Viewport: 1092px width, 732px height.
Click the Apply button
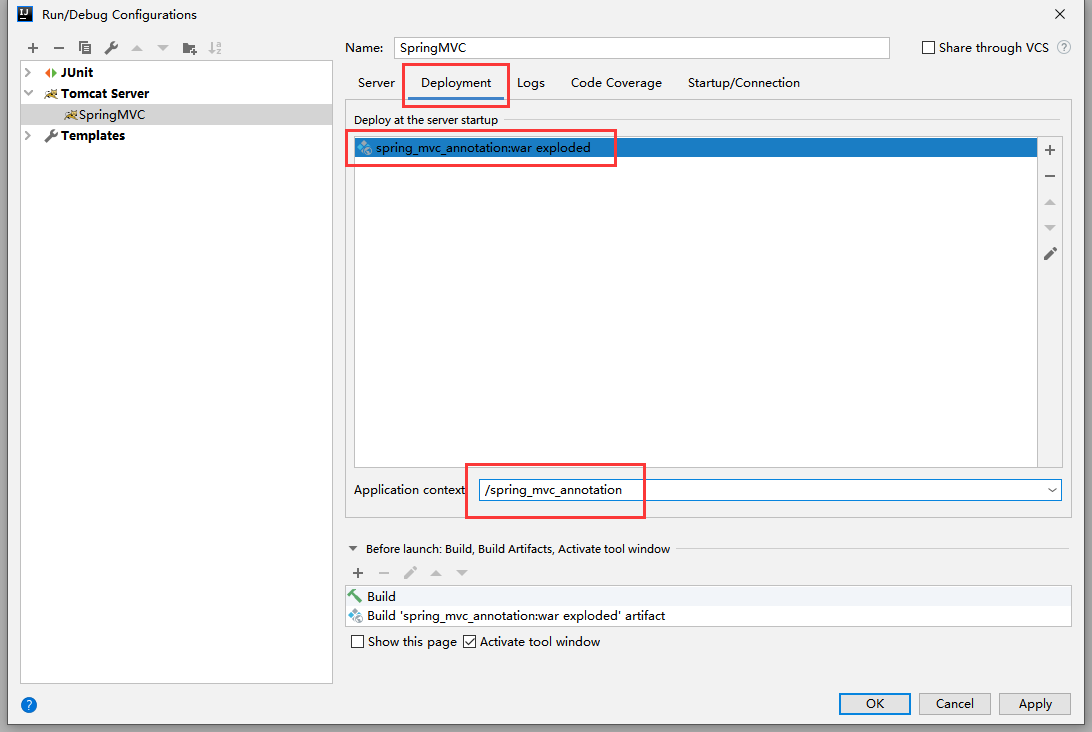(x=1035, y=703)
